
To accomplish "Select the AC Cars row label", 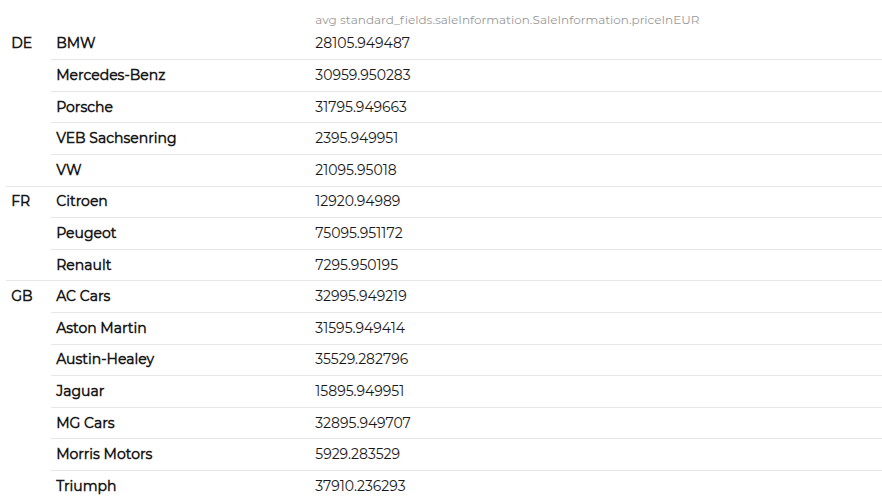I will coord(83,296).
